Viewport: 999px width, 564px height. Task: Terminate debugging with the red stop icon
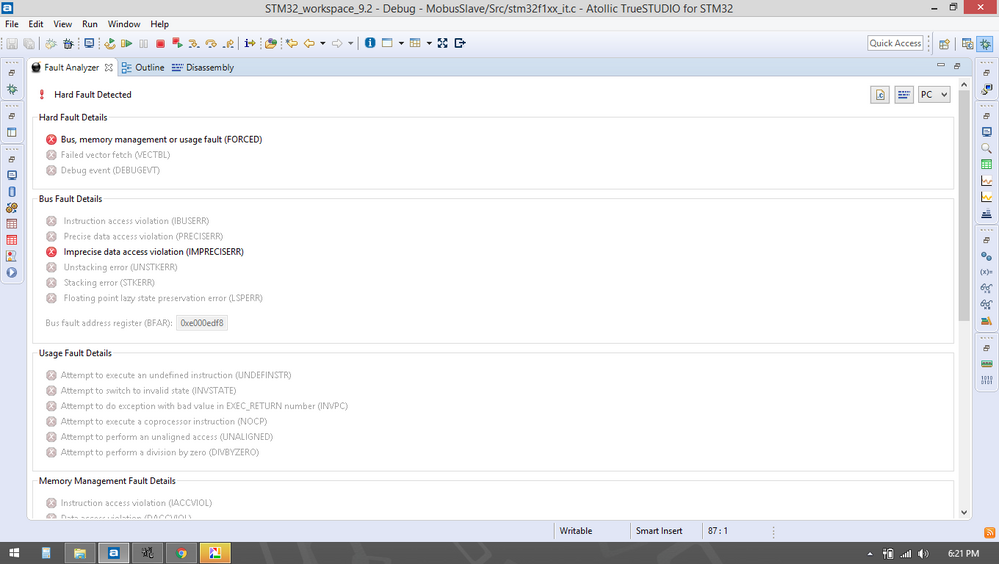tap(161, 43)
